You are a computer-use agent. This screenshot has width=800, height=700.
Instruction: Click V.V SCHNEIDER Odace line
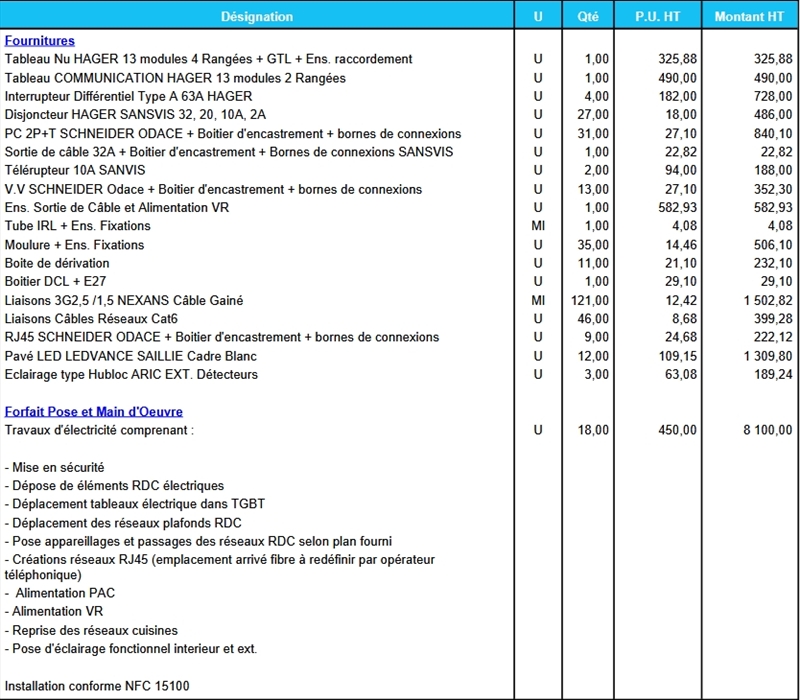pos(213,189)
